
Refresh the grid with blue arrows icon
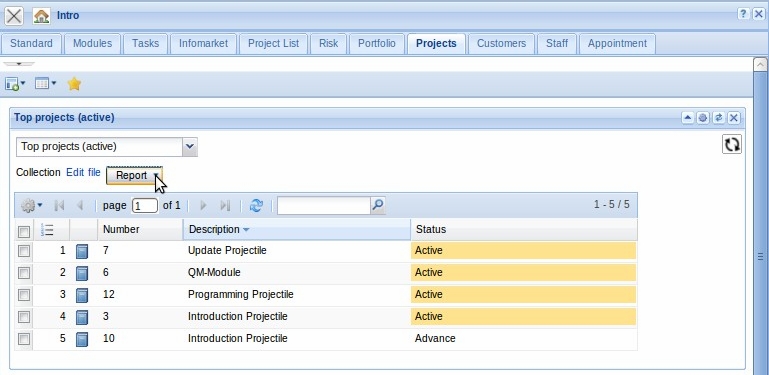(x=256, y=205)
